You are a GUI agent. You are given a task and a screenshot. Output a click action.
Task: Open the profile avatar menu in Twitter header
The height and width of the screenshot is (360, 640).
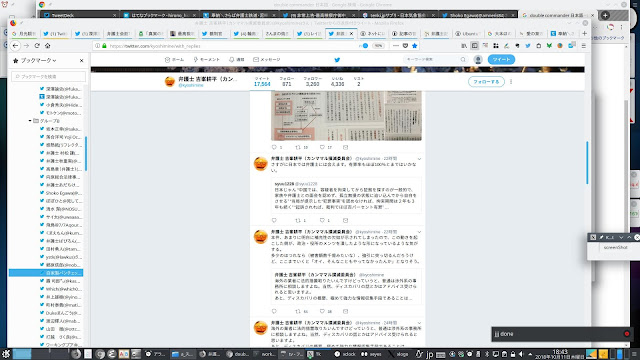click(x=478, y=60)
